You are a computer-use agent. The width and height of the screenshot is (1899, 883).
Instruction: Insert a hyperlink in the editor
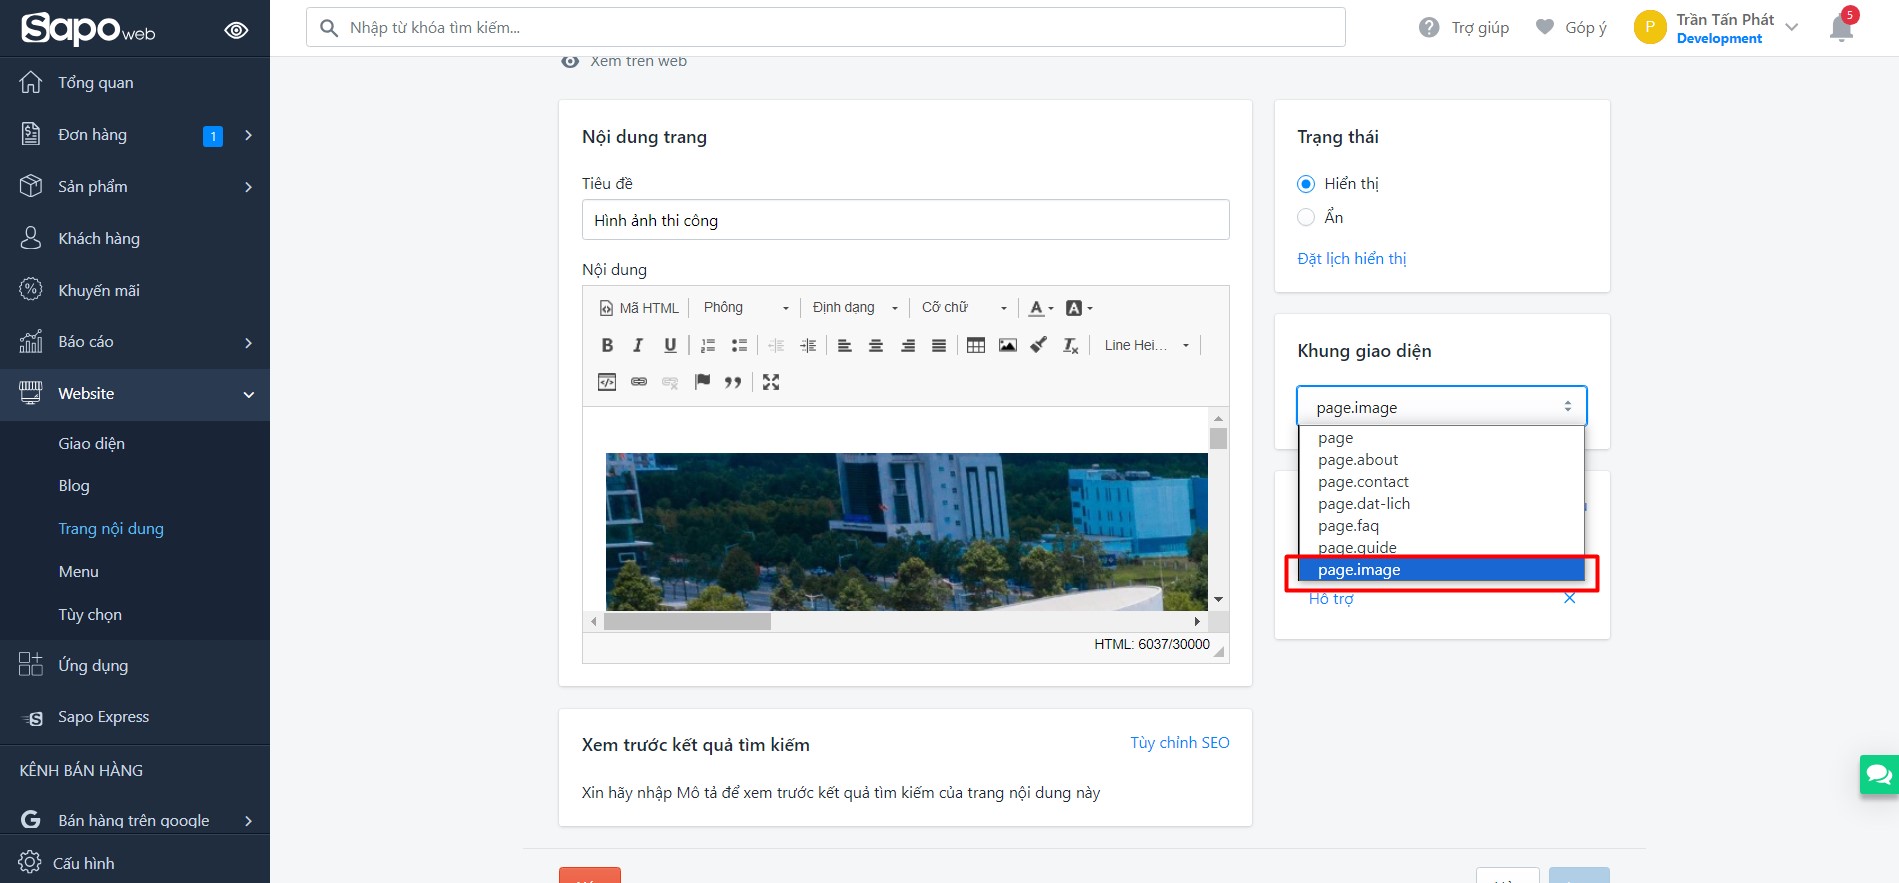tap(639, 382)
